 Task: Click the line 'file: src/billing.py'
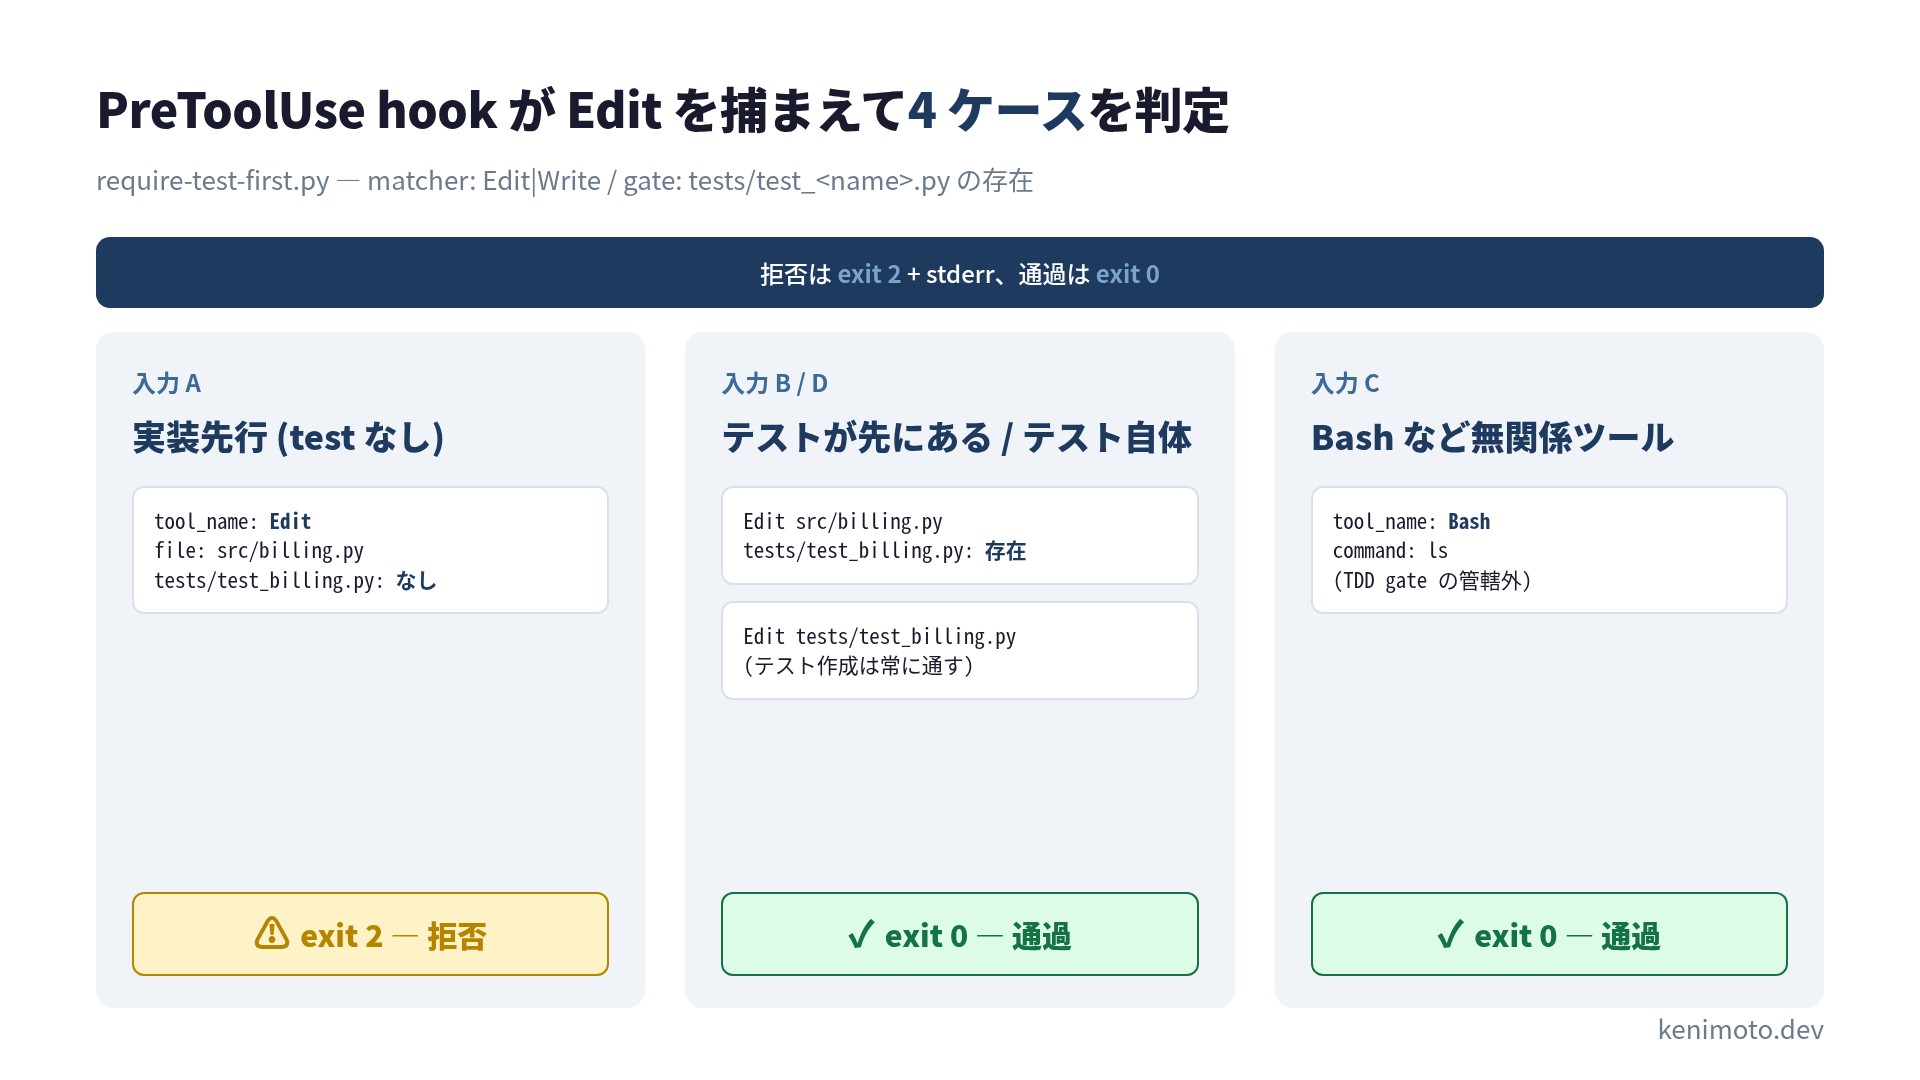[x=259, y=550]
